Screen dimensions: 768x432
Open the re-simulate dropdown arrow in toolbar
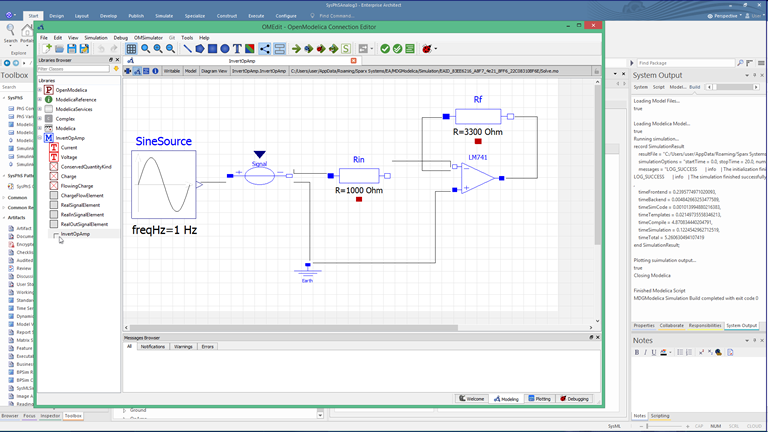[x=372, y=48]
